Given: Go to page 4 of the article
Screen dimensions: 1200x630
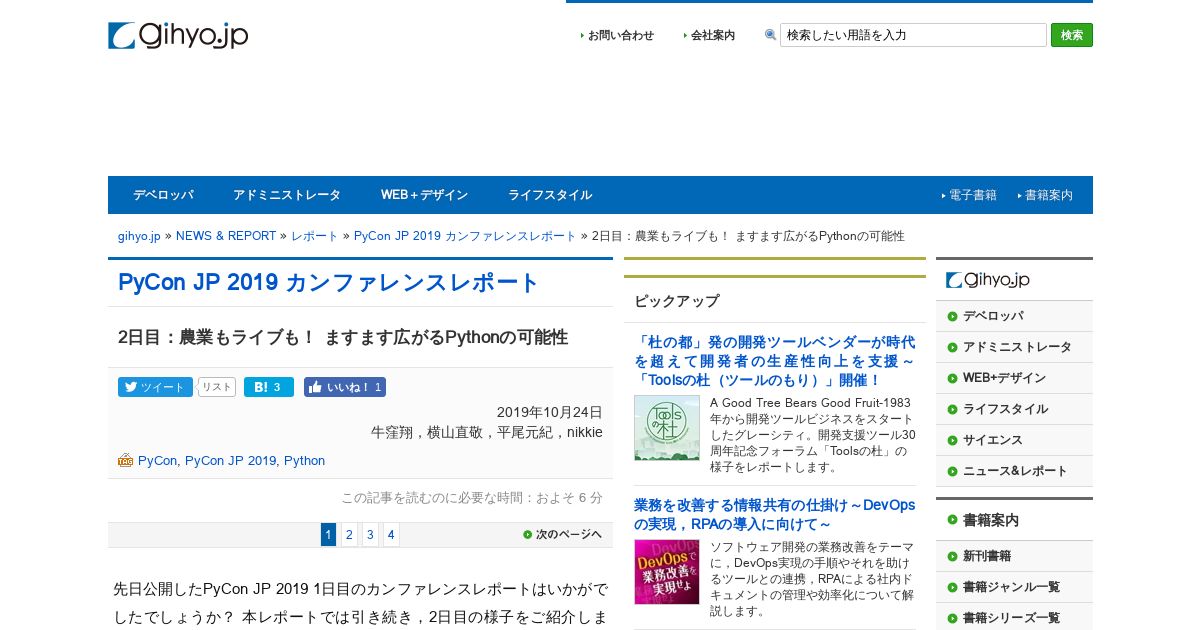Looking at the screenshot, I should [391, 535].
